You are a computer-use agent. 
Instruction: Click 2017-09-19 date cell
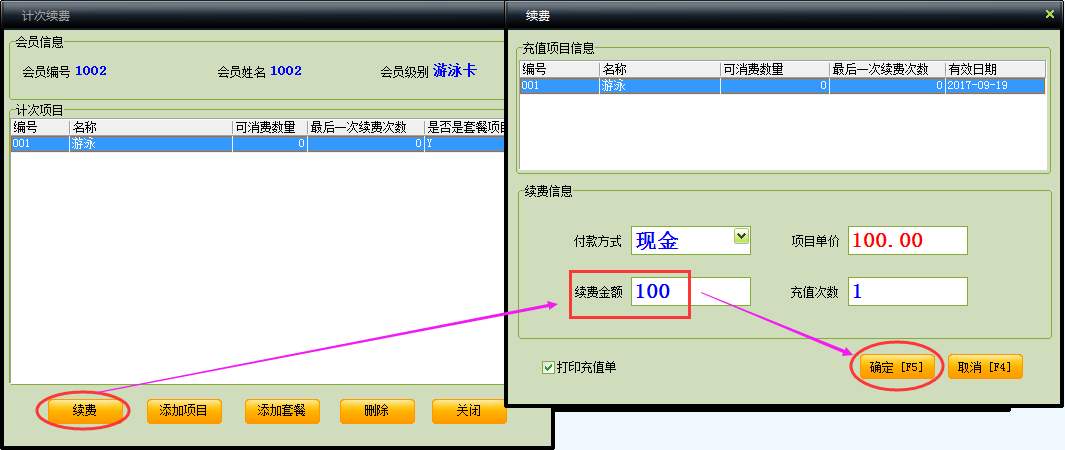995,86
